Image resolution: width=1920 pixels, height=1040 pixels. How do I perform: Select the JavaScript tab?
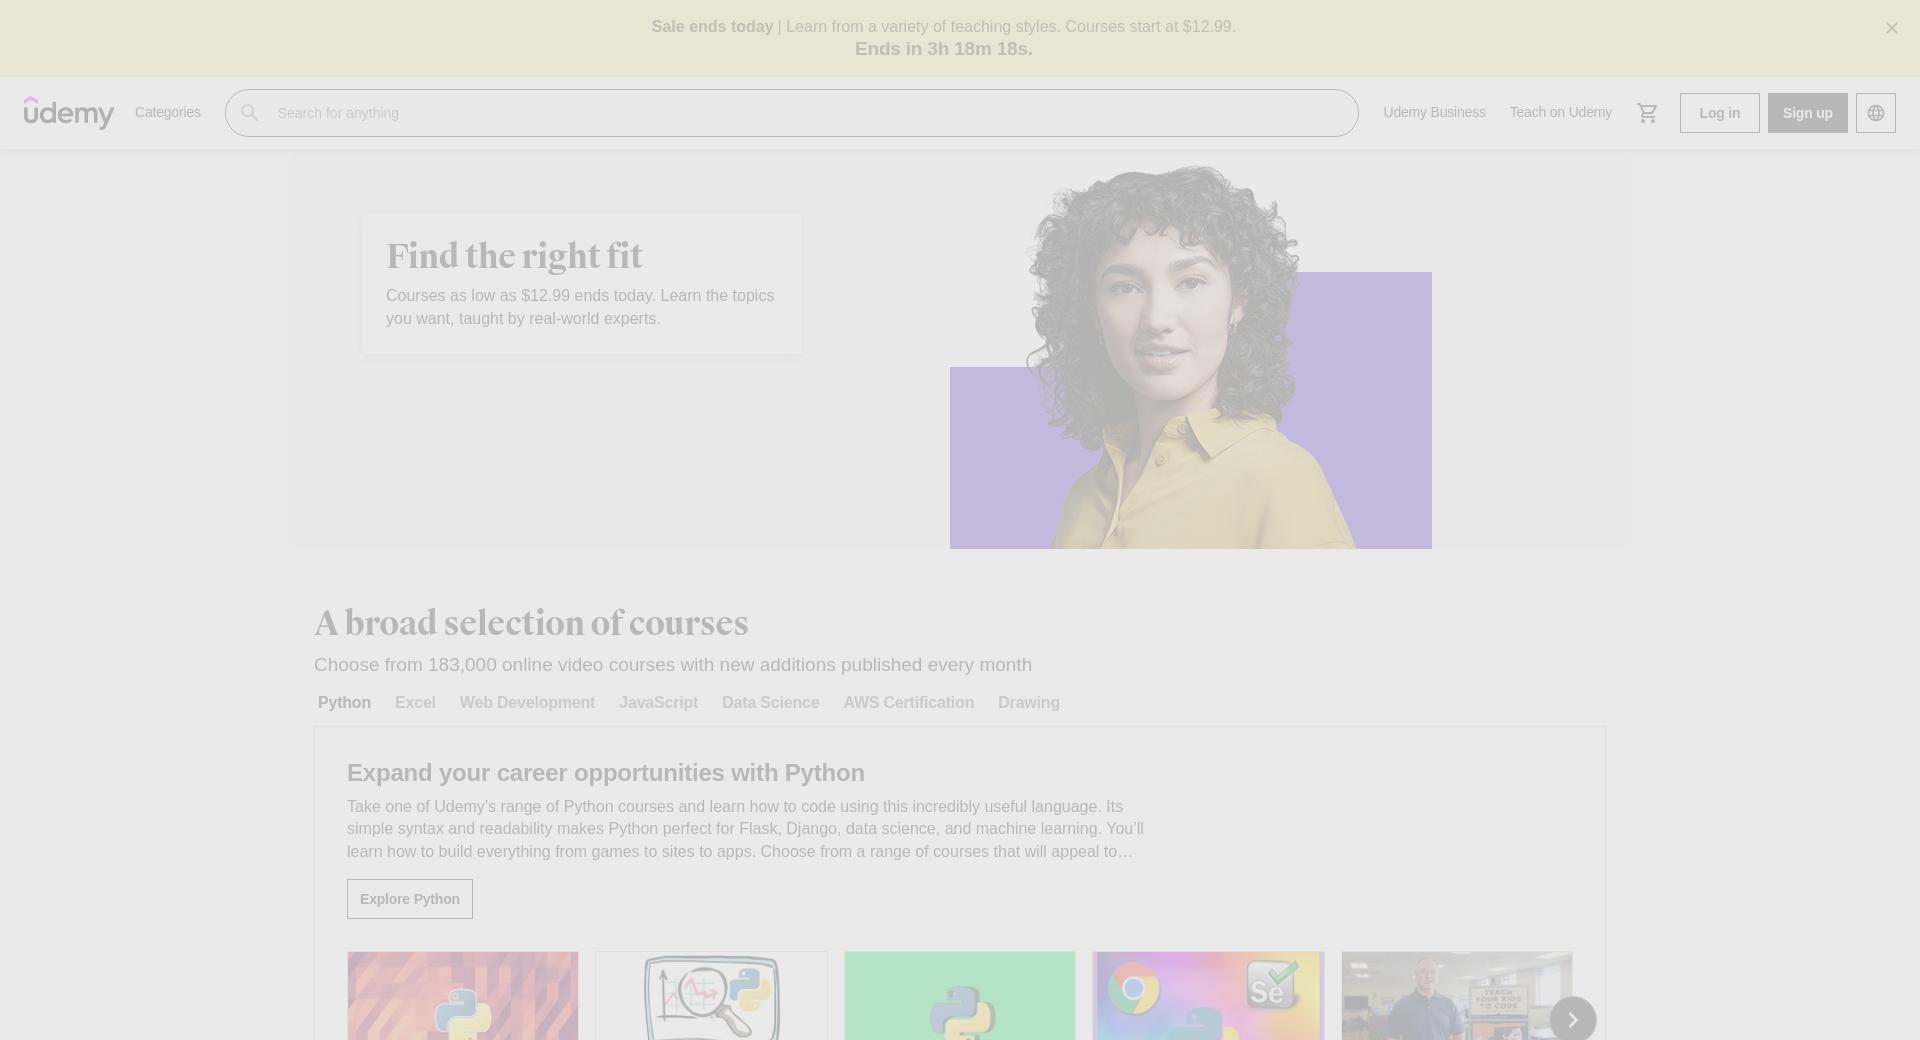[x=658, y=703]
